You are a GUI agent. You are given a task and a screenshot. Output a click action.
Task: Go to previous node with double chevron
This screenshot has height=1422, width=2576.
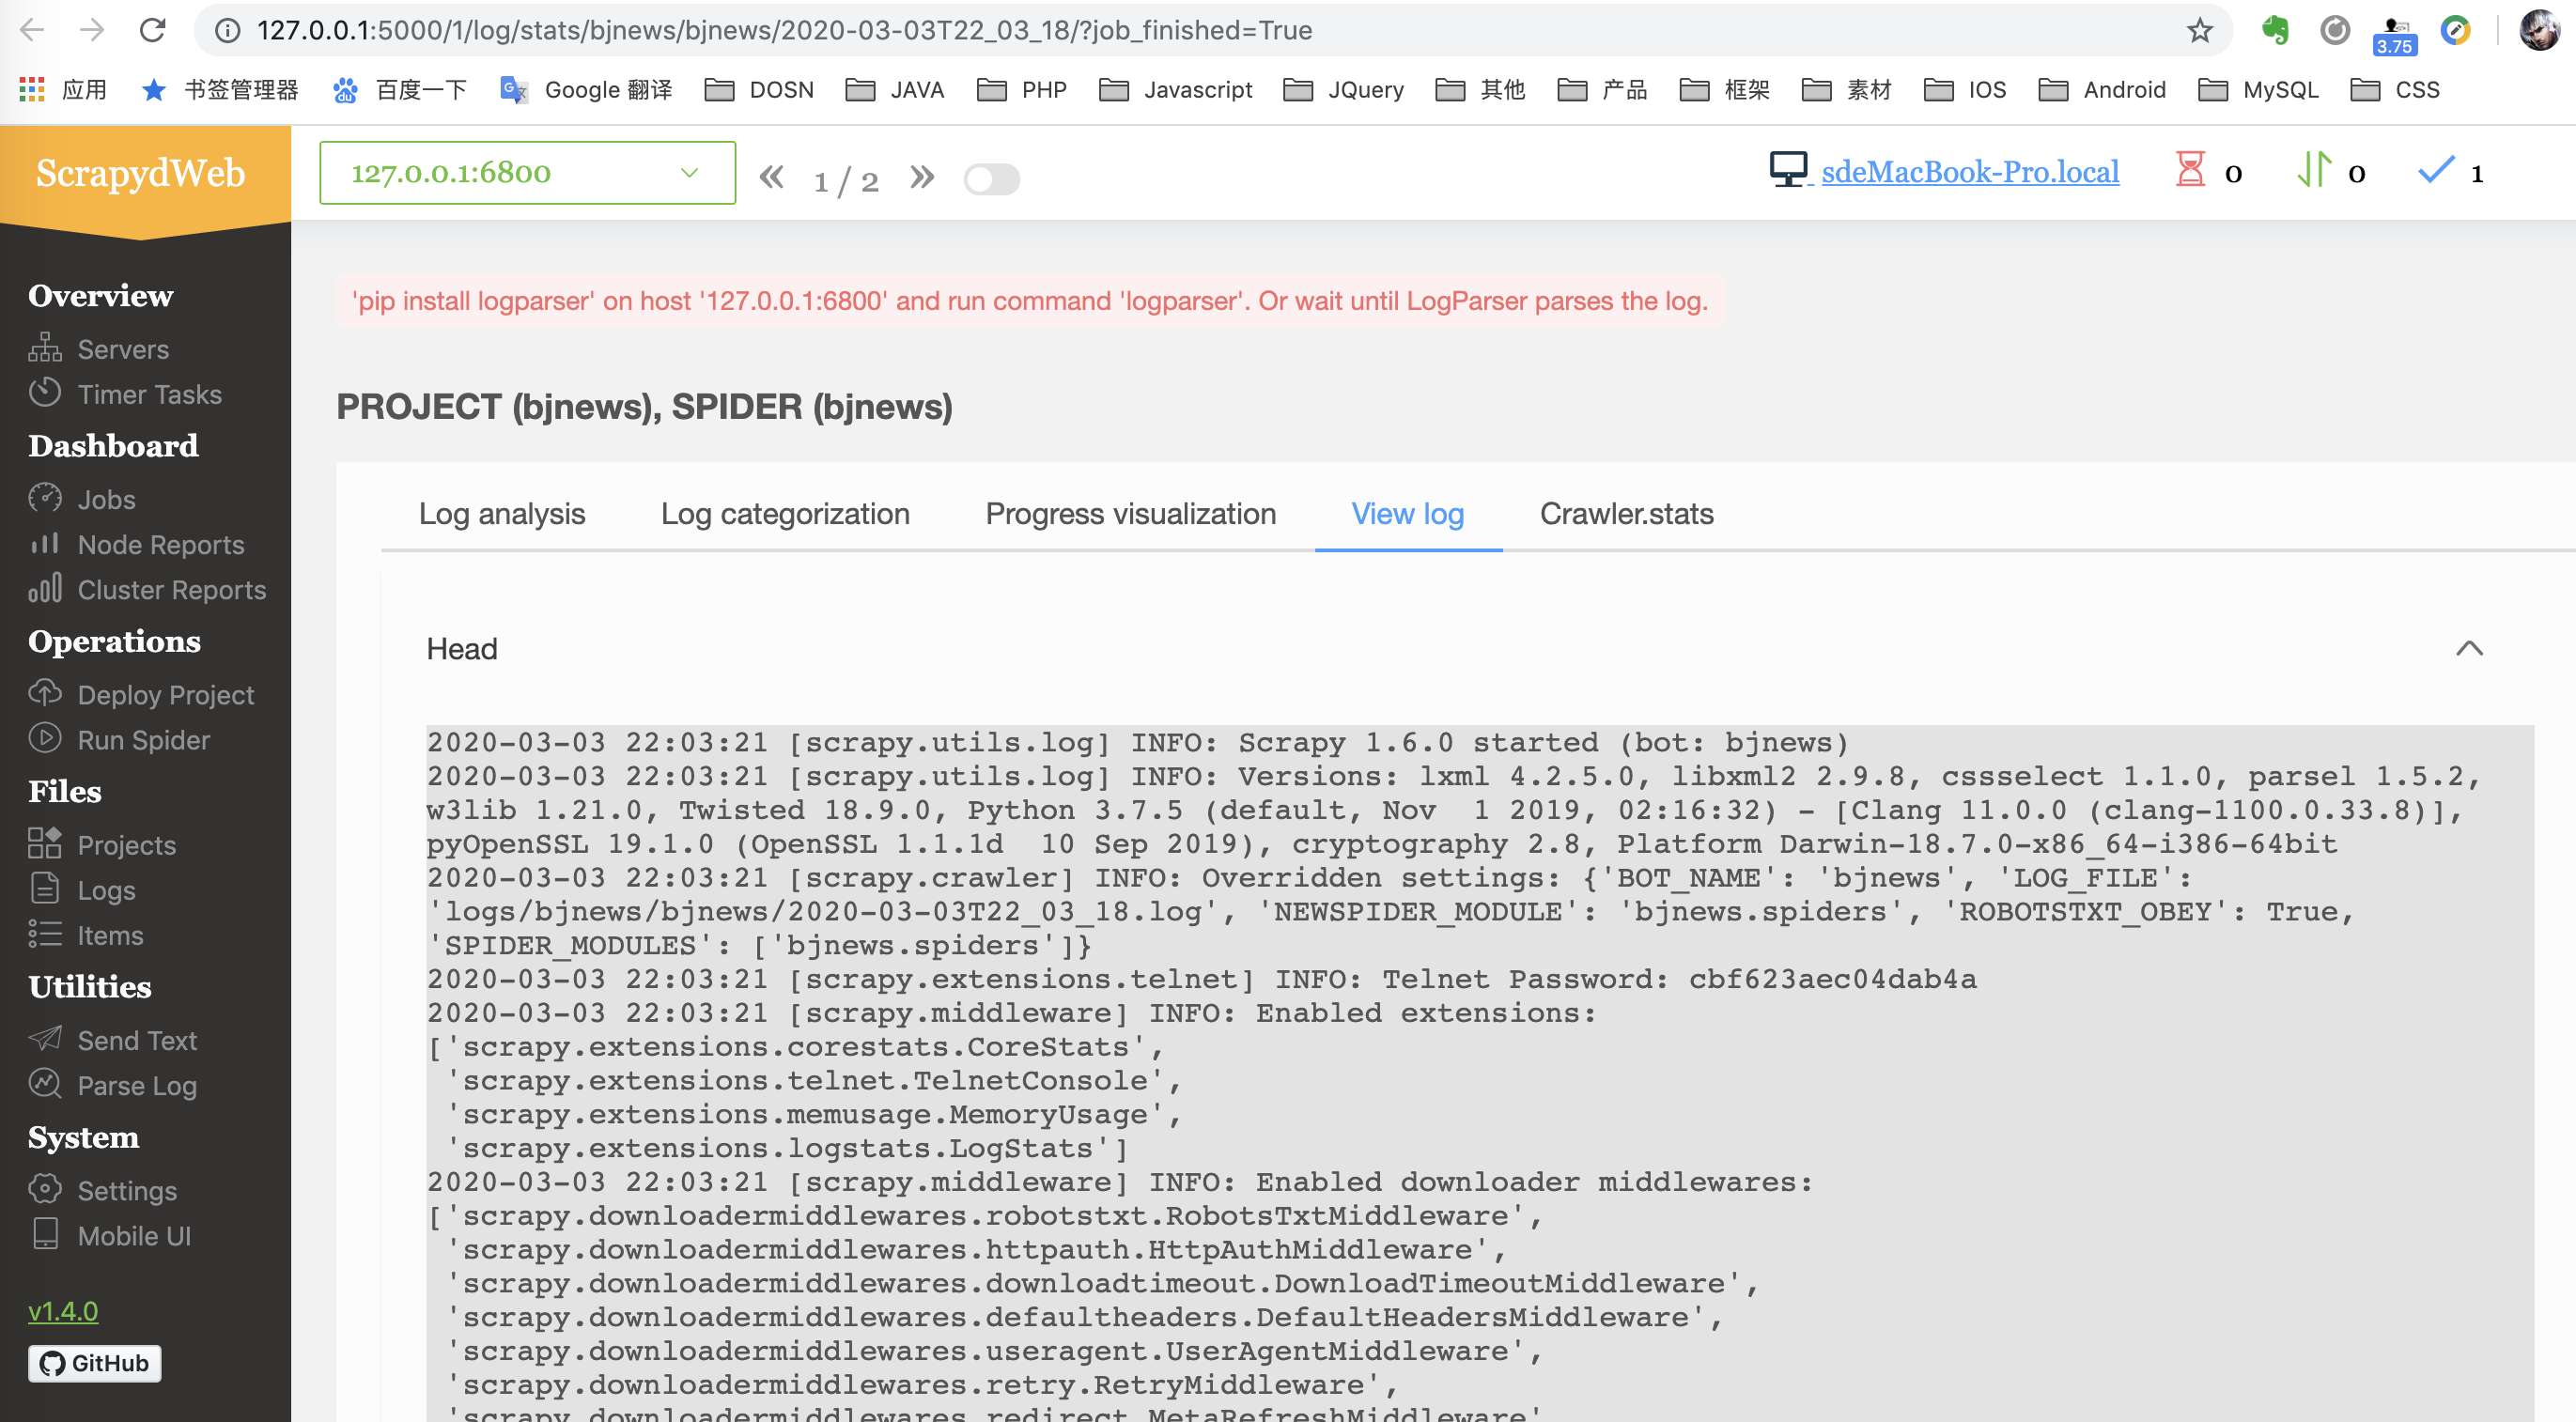pyautogui.click(x=771, y=178)
